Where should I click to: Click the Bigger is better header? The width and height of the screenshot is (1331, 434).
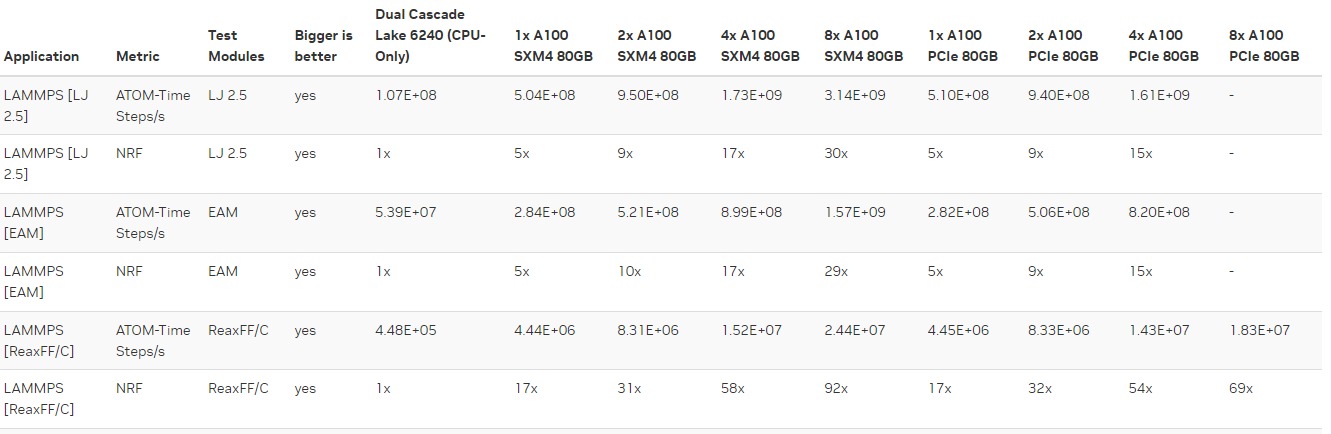point(323,46)
